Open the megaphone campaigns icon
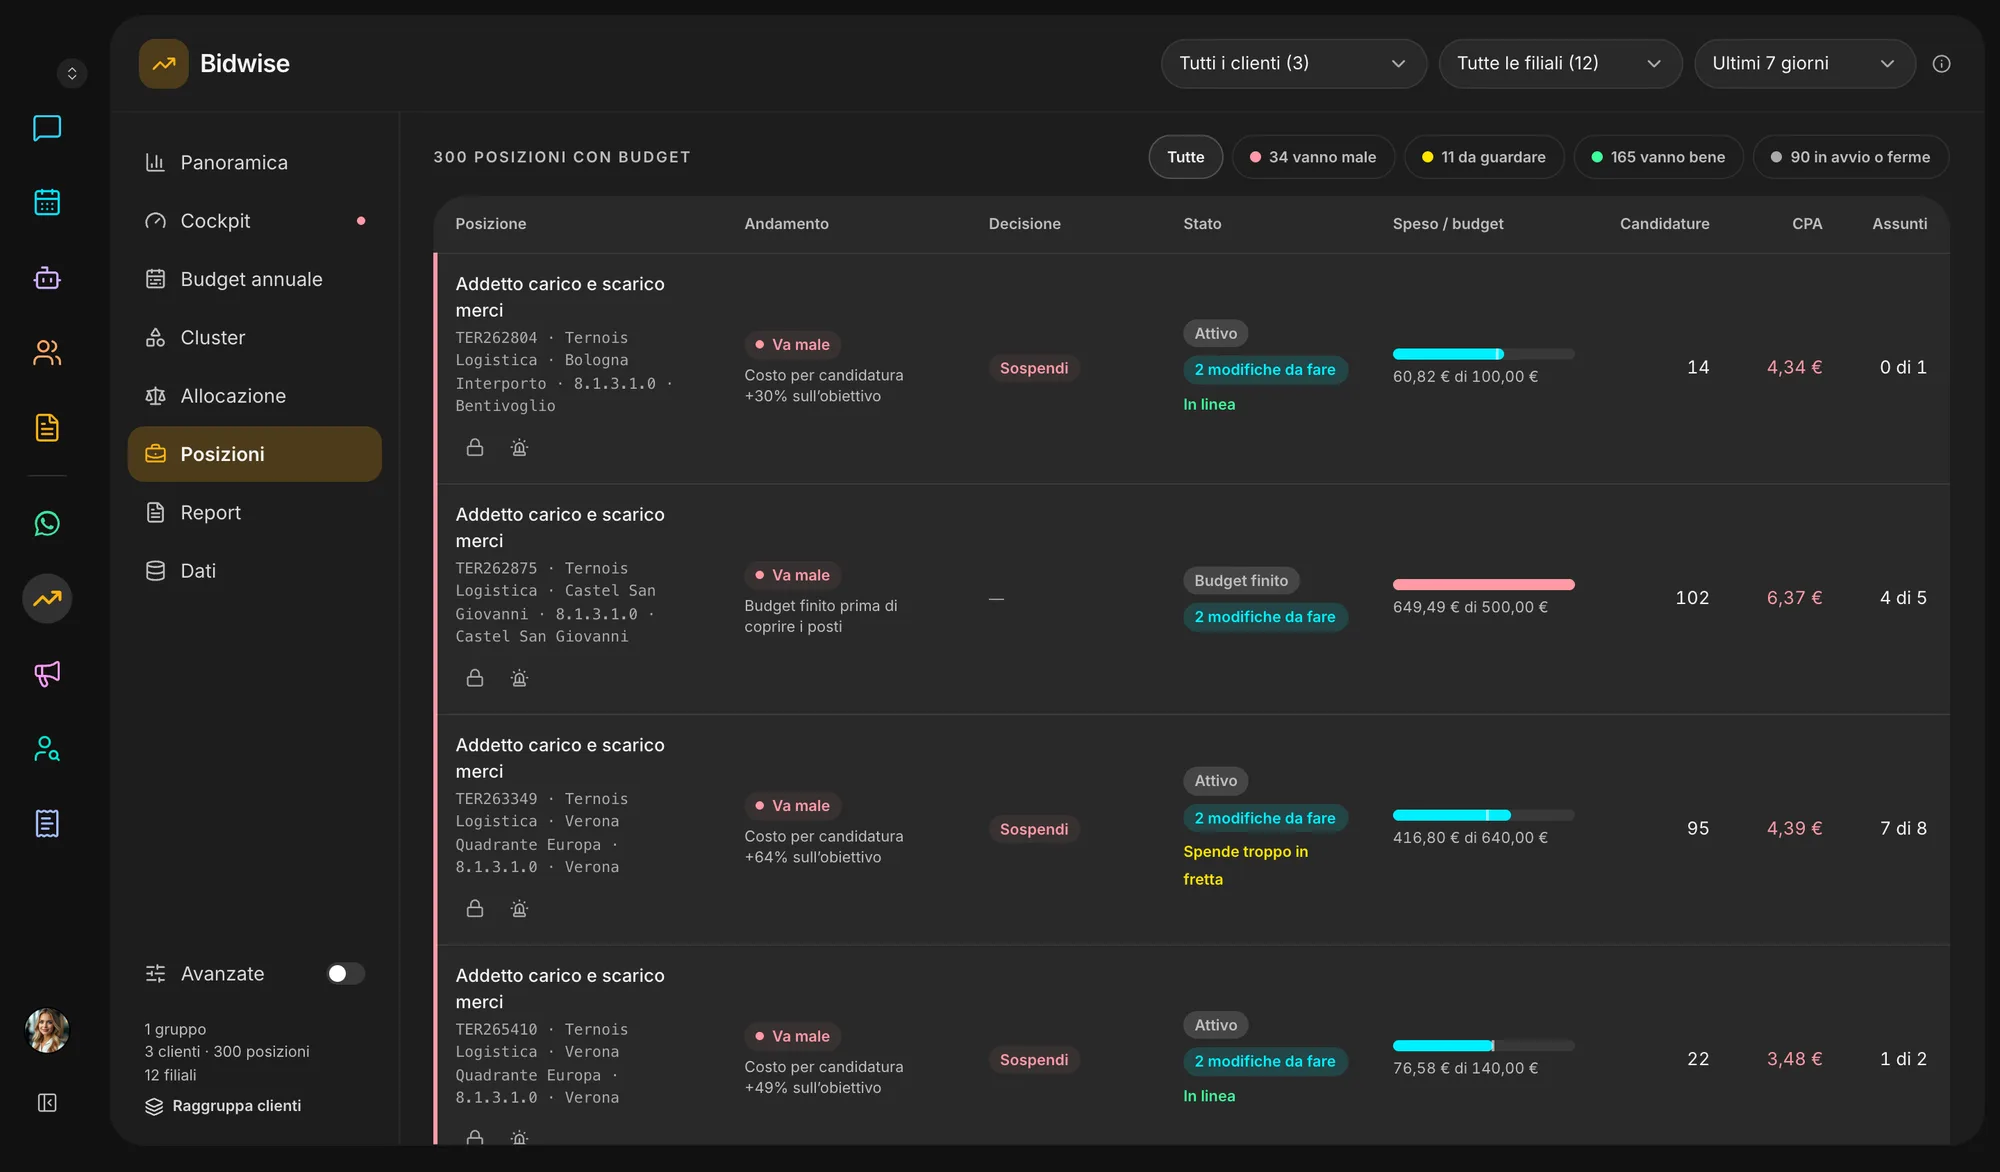The image size is (2000, 1172). click(x=47, y=673)
